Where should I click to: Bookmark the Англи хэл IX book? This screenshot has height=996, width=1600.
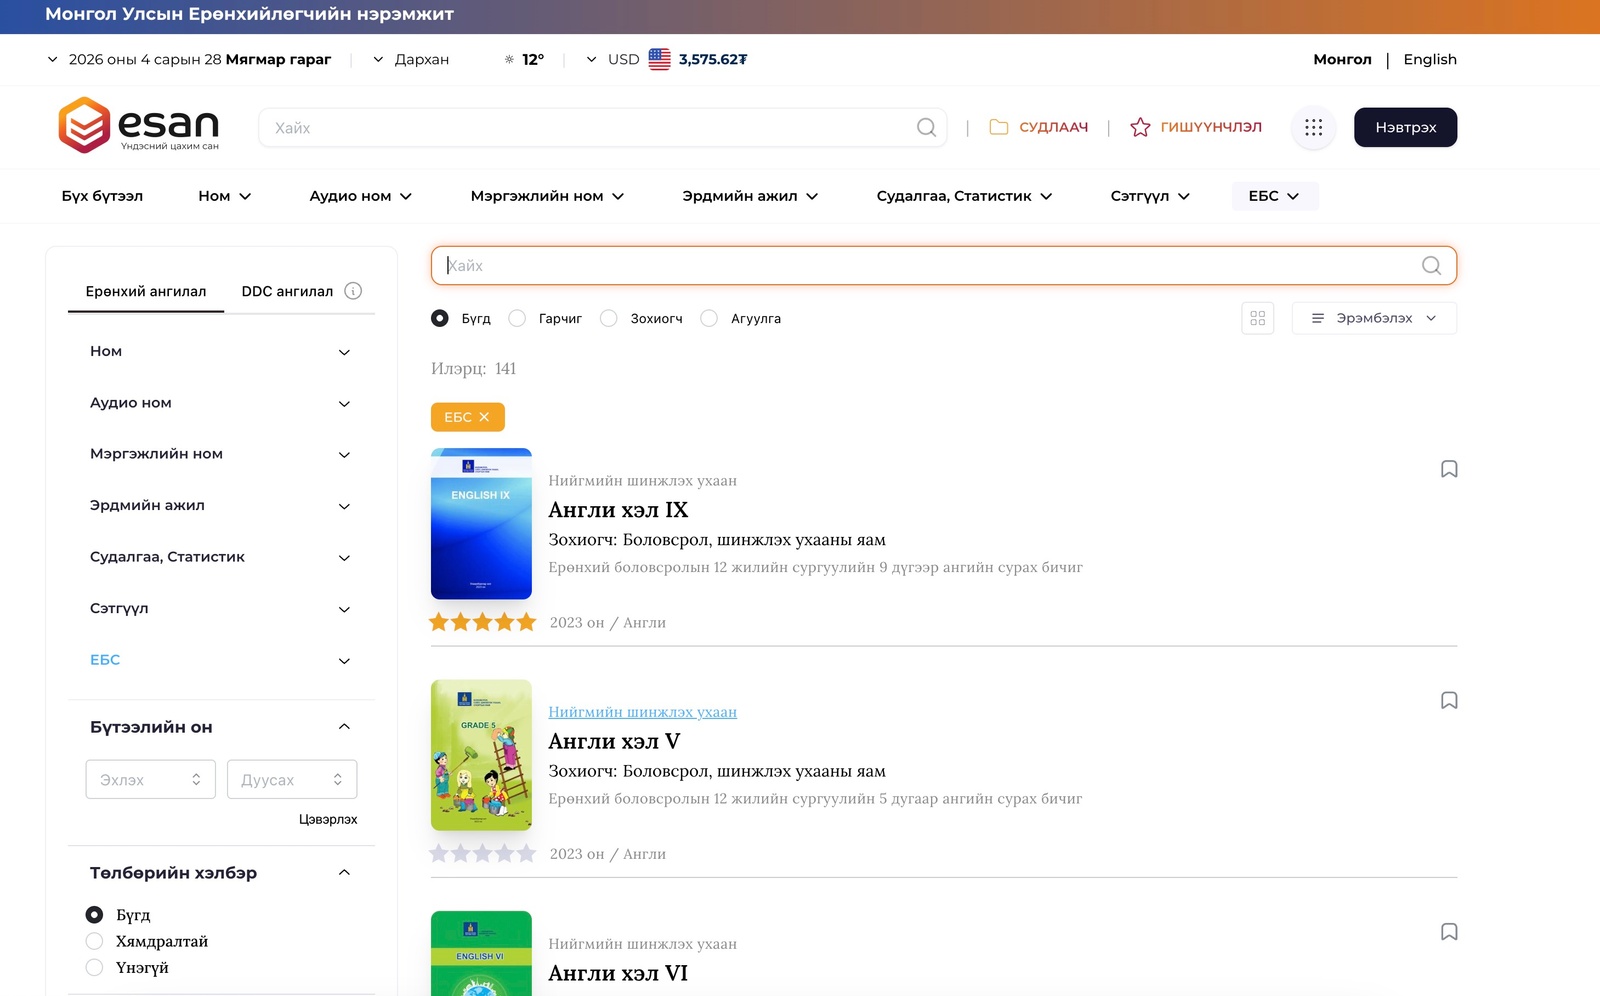1448,469
